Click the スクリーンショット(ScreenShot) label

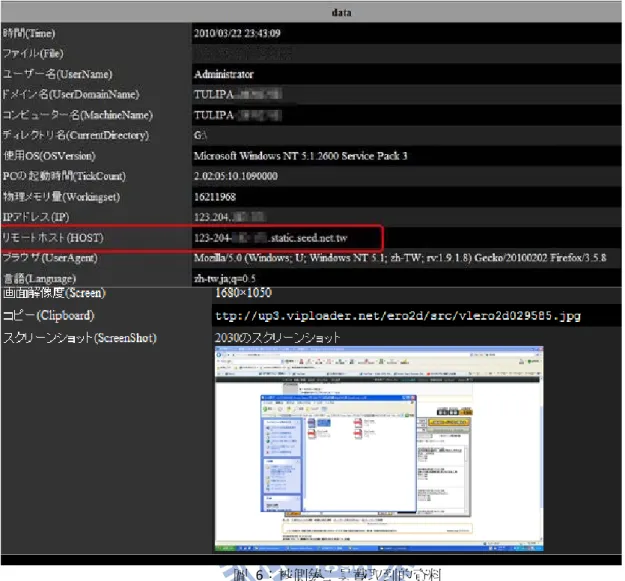(x=80, y=338)
